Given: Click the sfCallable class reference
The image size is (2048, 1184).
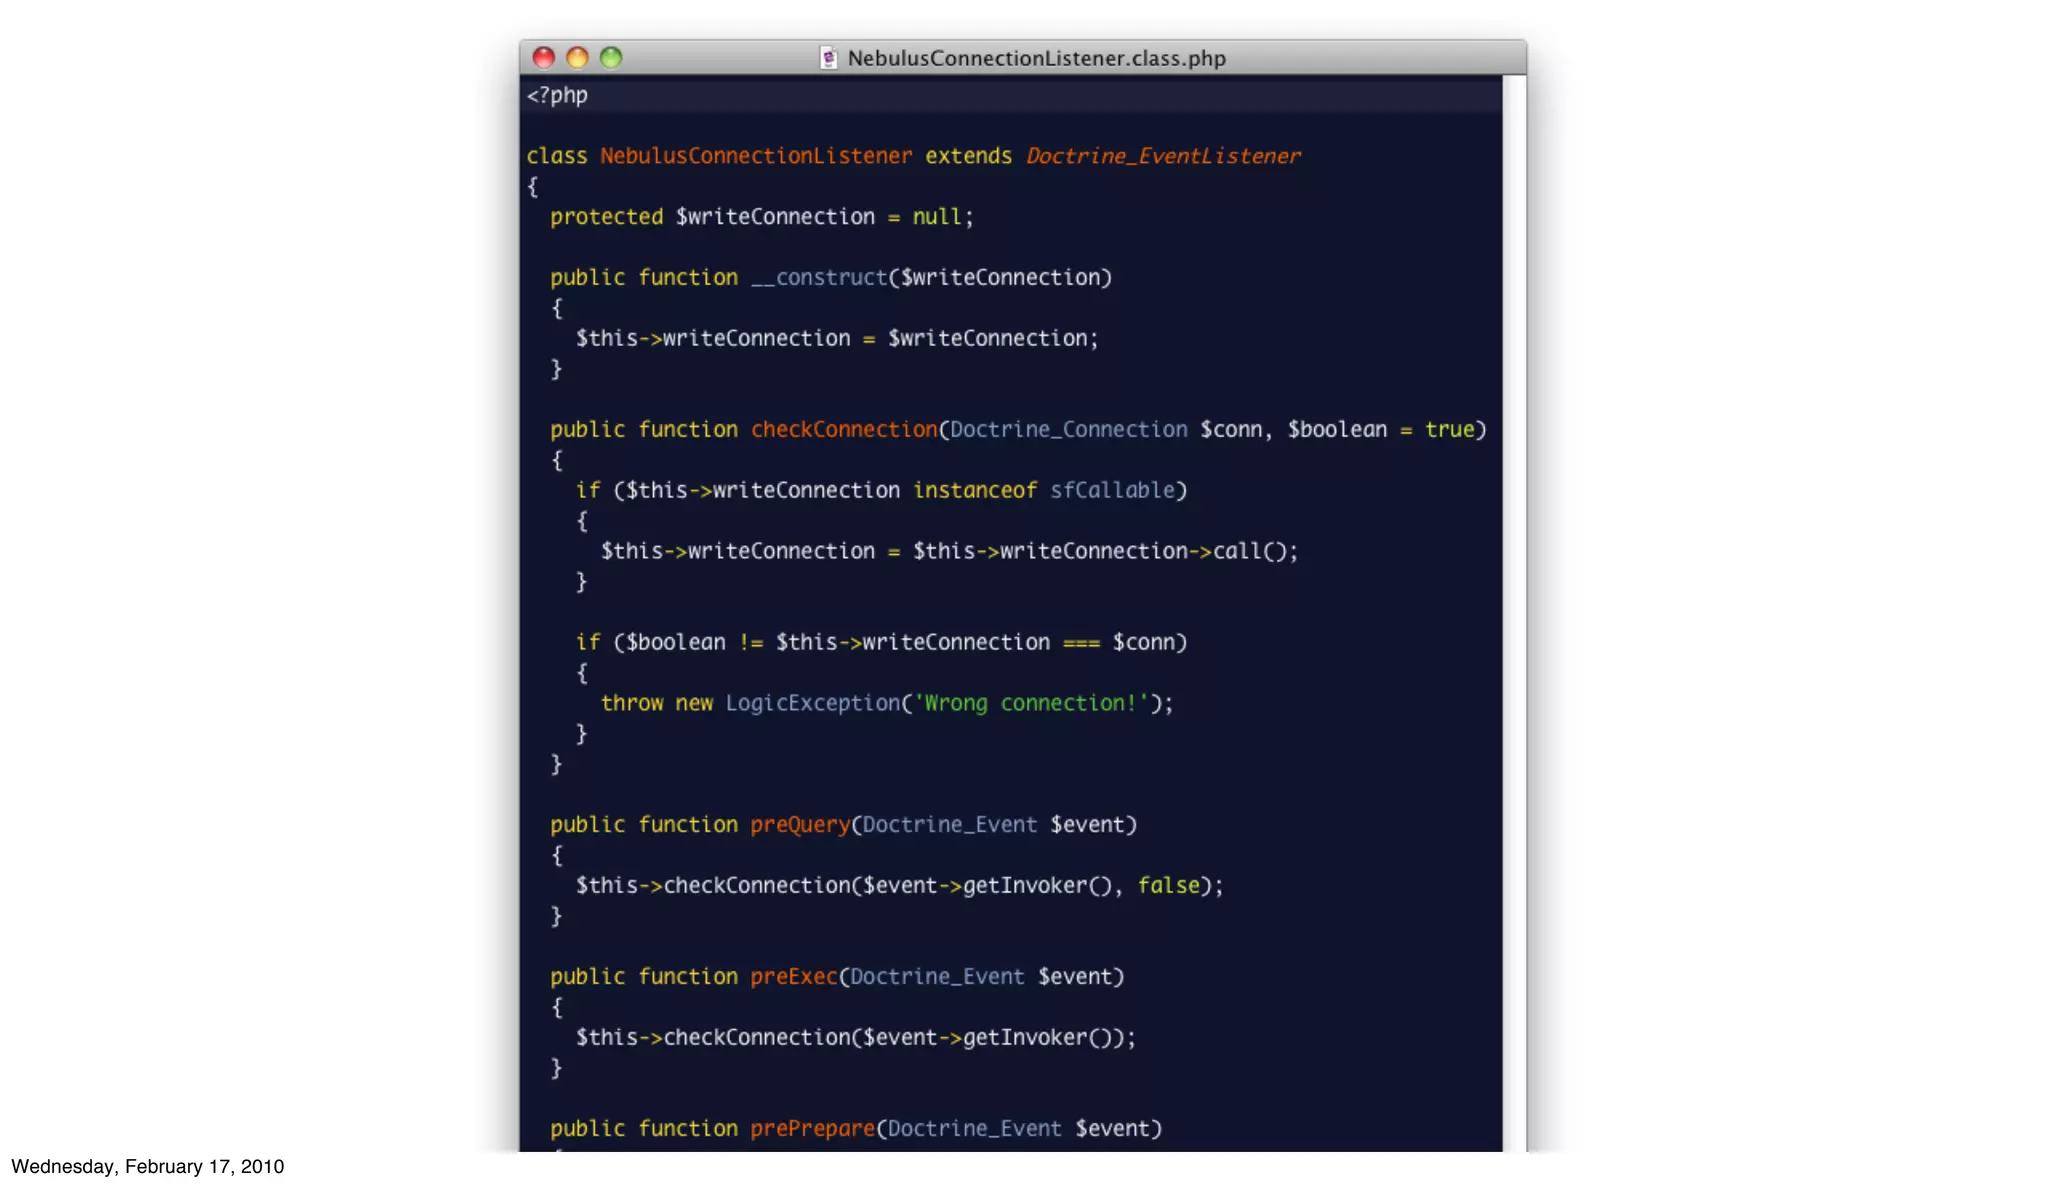Looking at the screenshot, I should coord(1112,491).
